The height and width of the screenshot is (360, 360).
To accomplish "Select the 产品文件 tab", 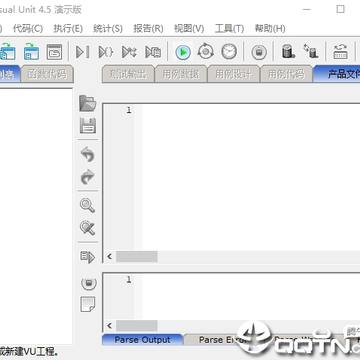I will pos(337,74).
